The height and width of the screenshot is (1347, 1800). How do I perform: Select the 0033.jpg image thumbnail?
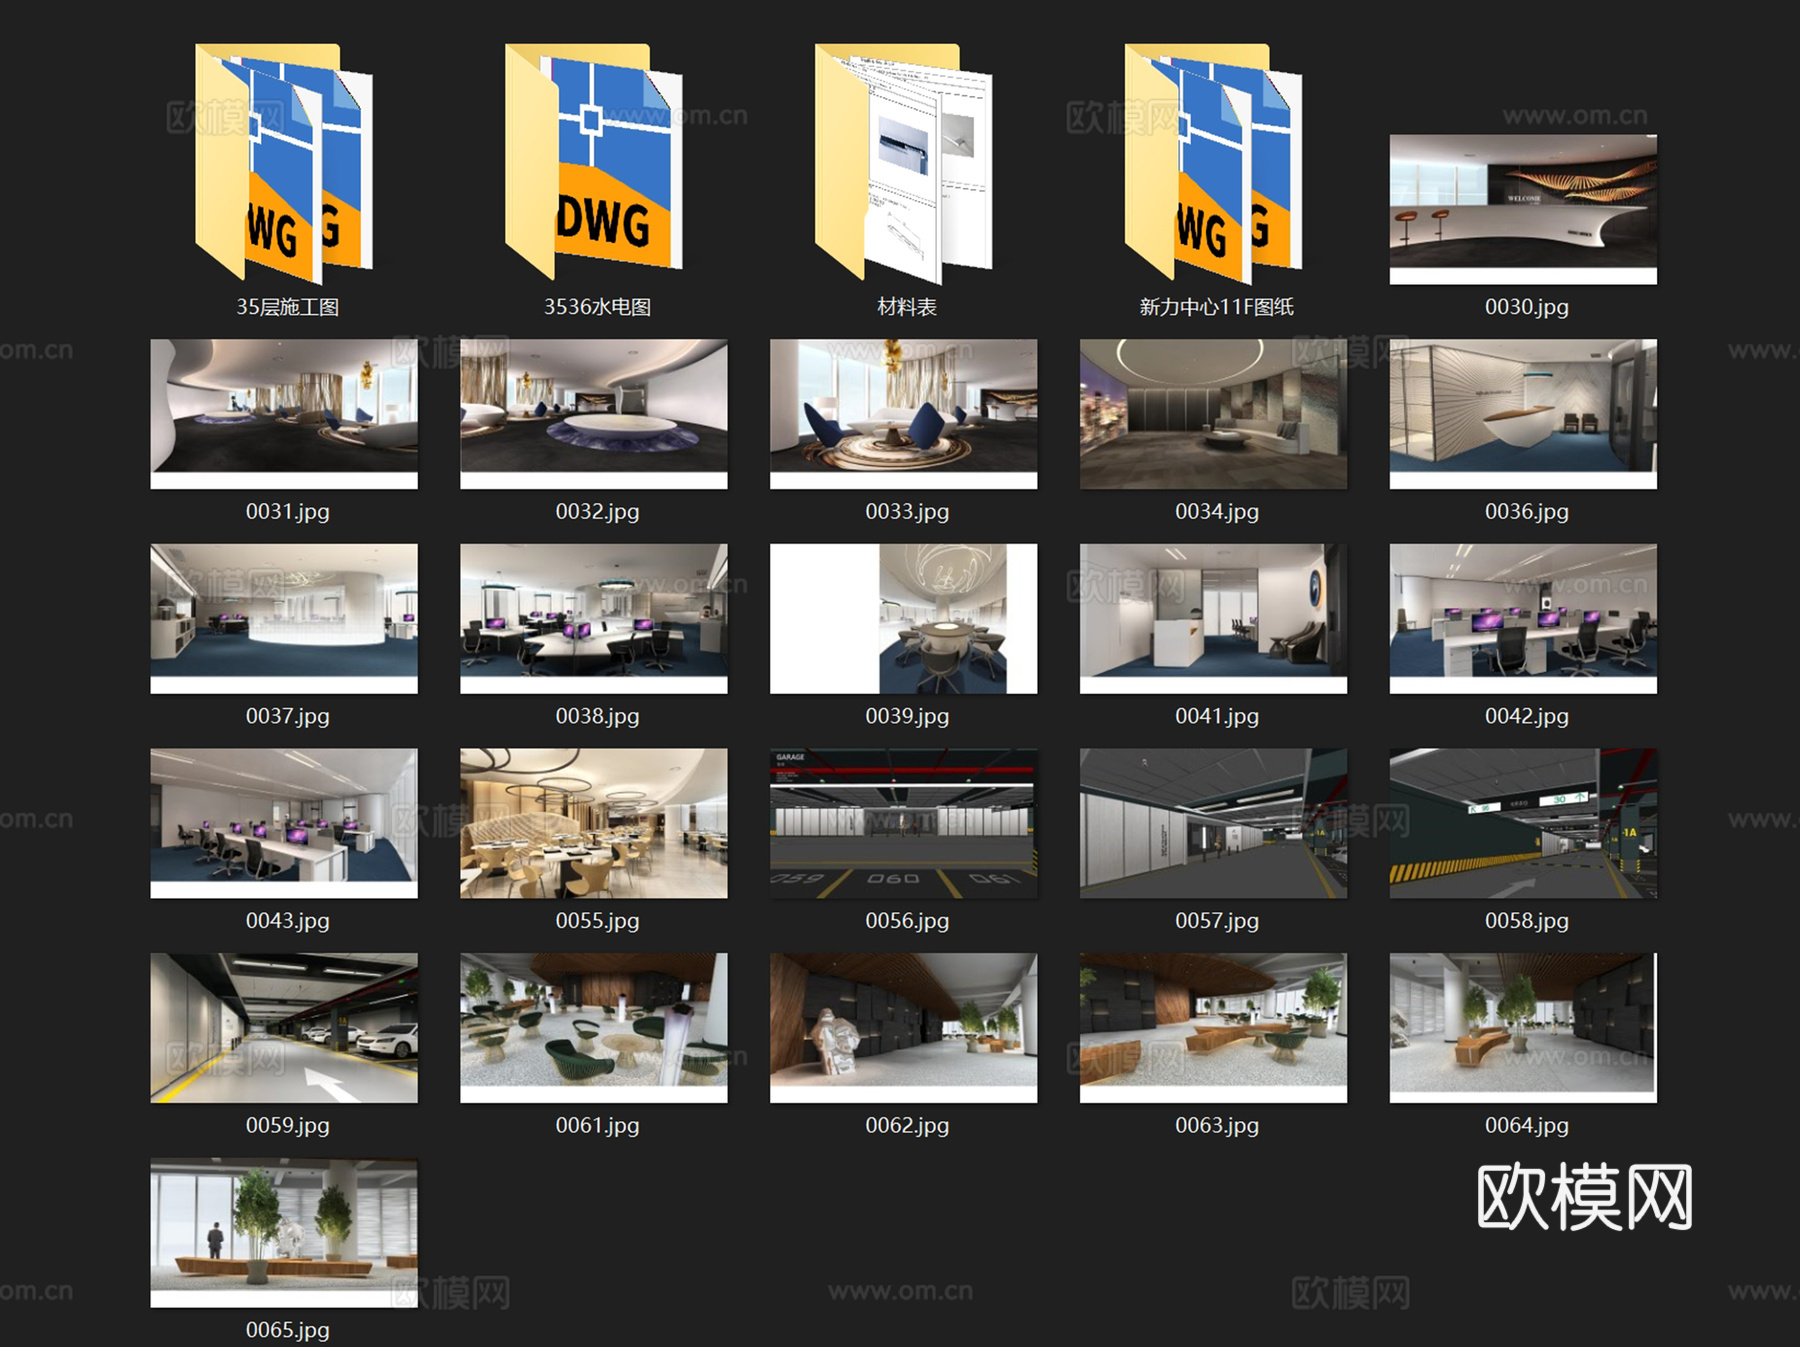pyautogui.click(x=904, y=414)
